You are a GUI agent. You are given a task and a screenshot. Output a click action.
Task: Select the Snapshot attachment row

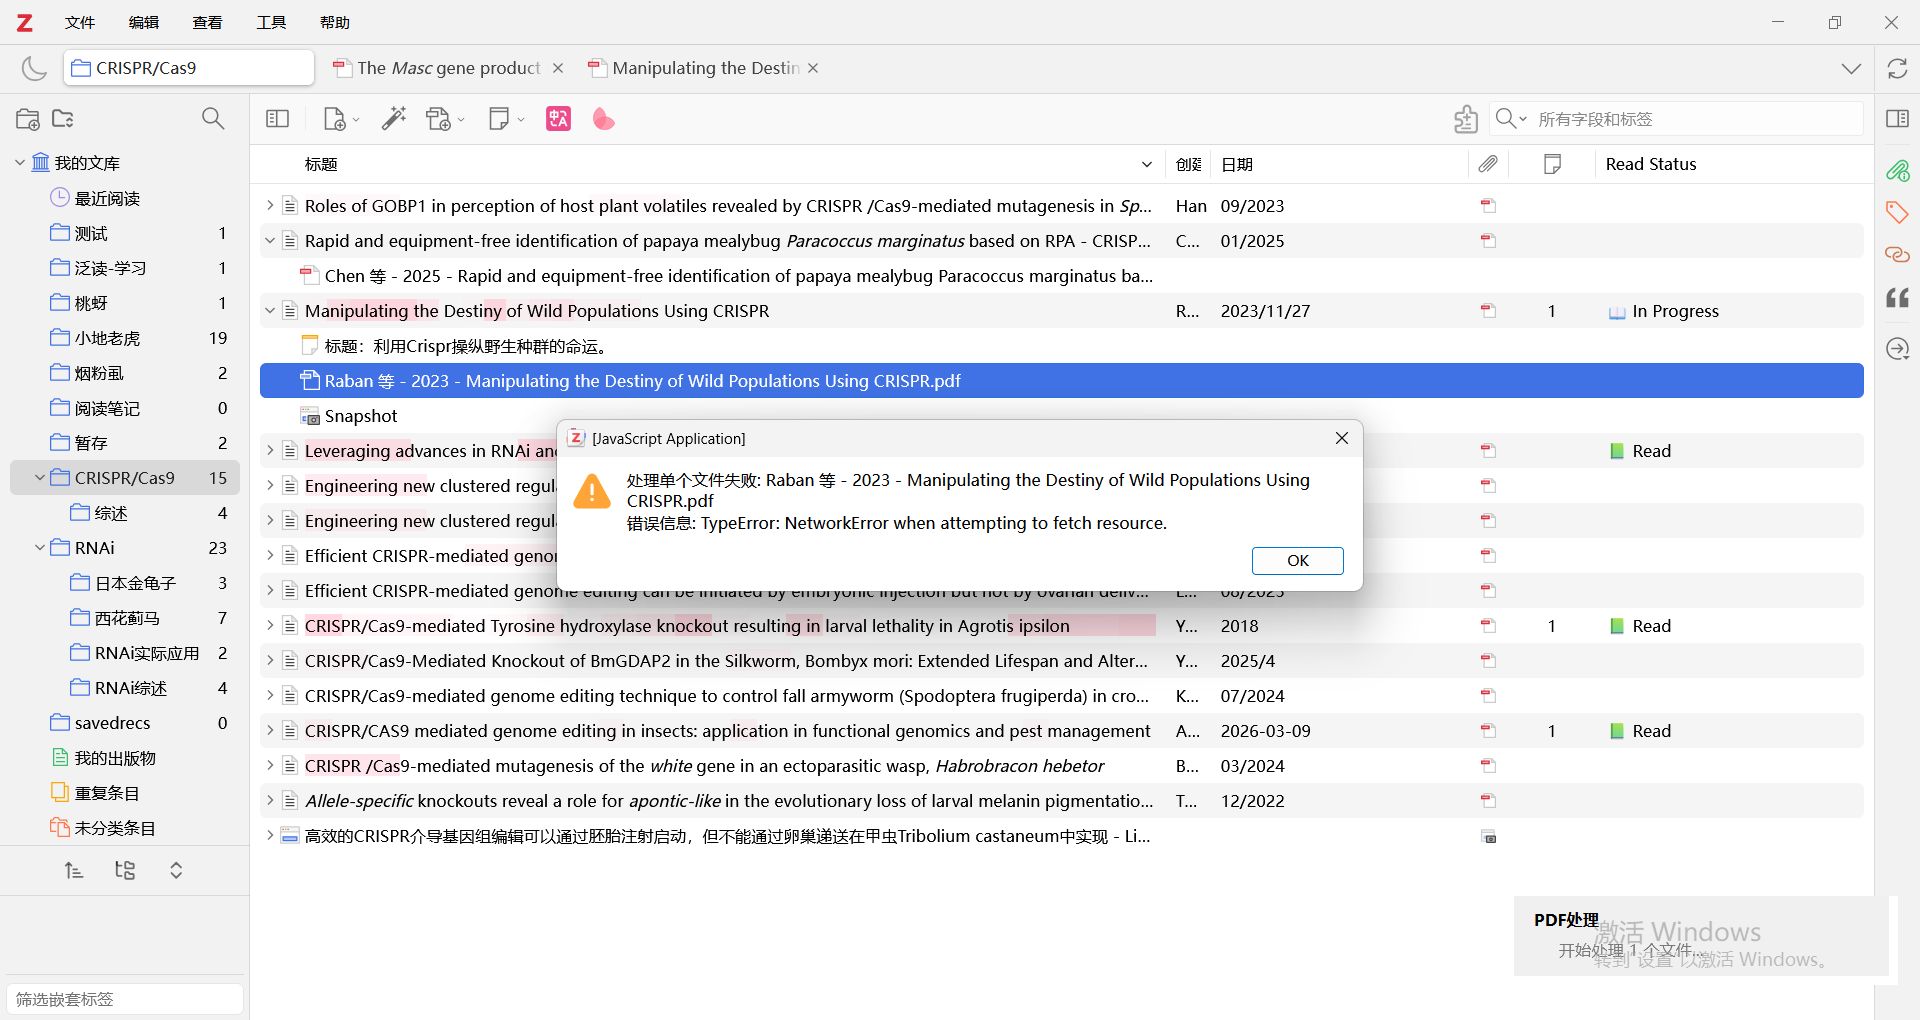click(1062, 416)
